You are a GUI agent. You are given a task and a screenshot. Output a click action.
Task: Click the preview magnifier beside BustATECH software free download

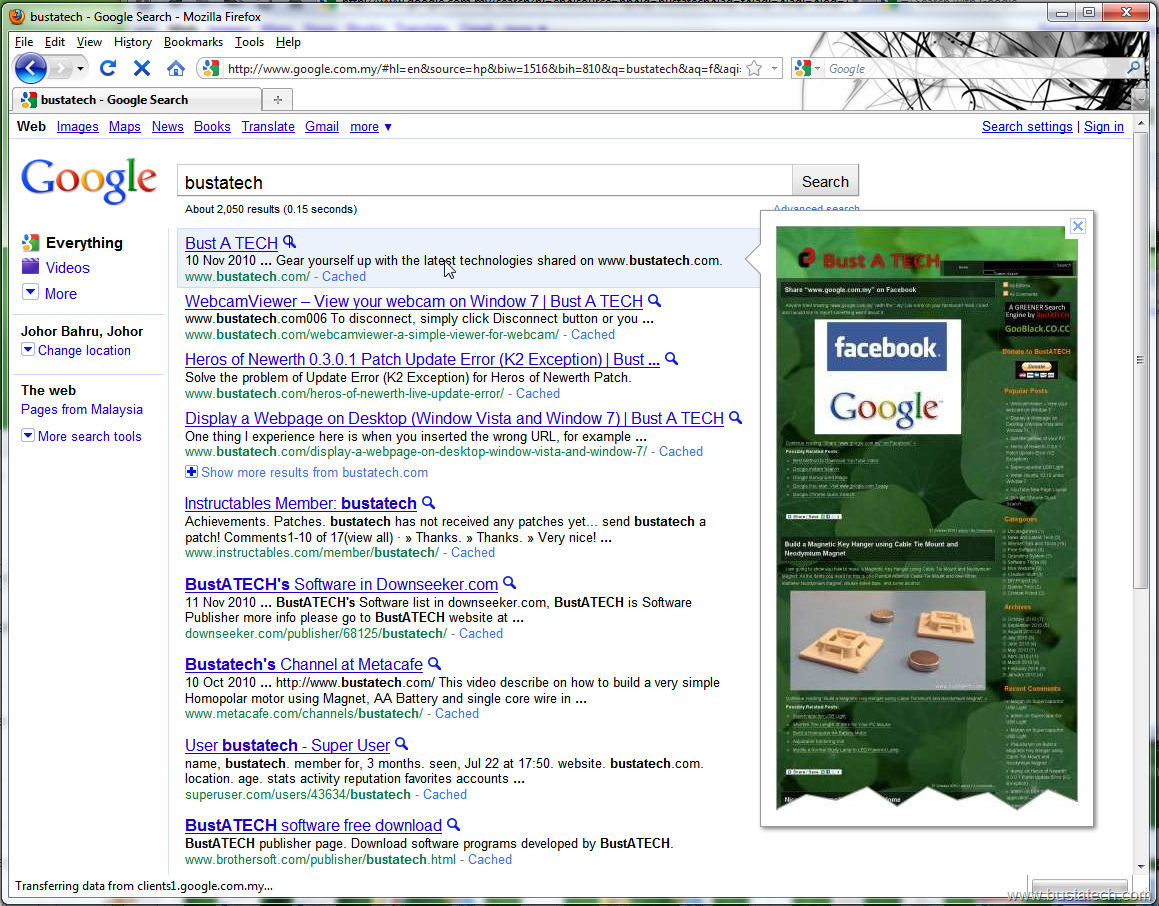454,824
